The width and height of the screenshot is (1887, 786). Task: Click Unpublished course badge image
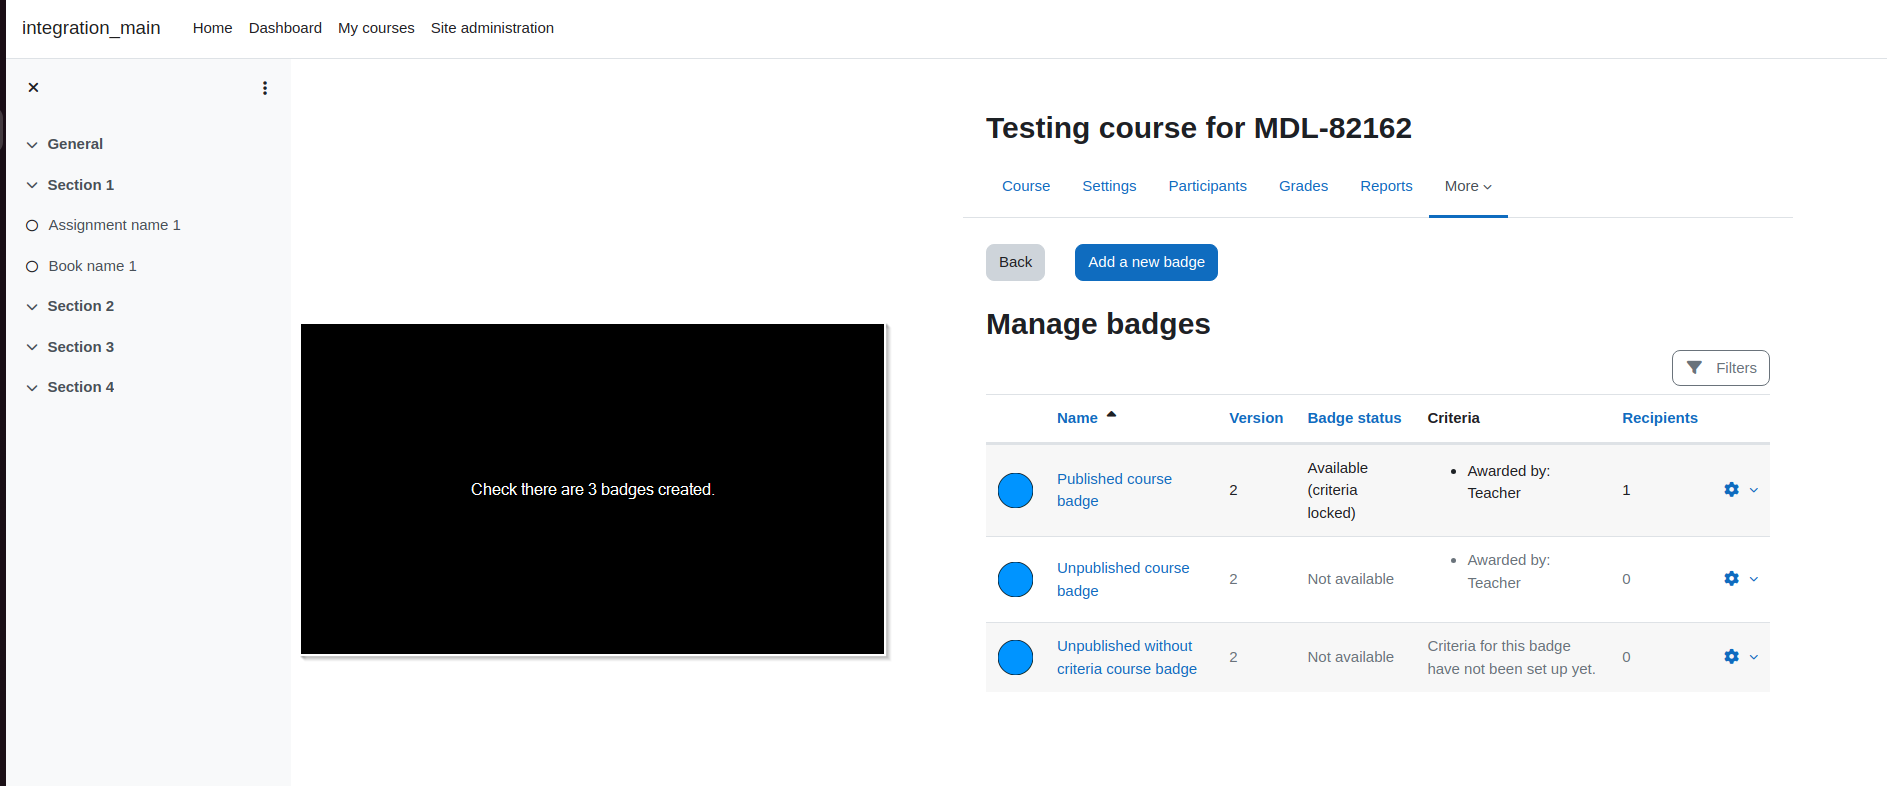click(1015, 579)
